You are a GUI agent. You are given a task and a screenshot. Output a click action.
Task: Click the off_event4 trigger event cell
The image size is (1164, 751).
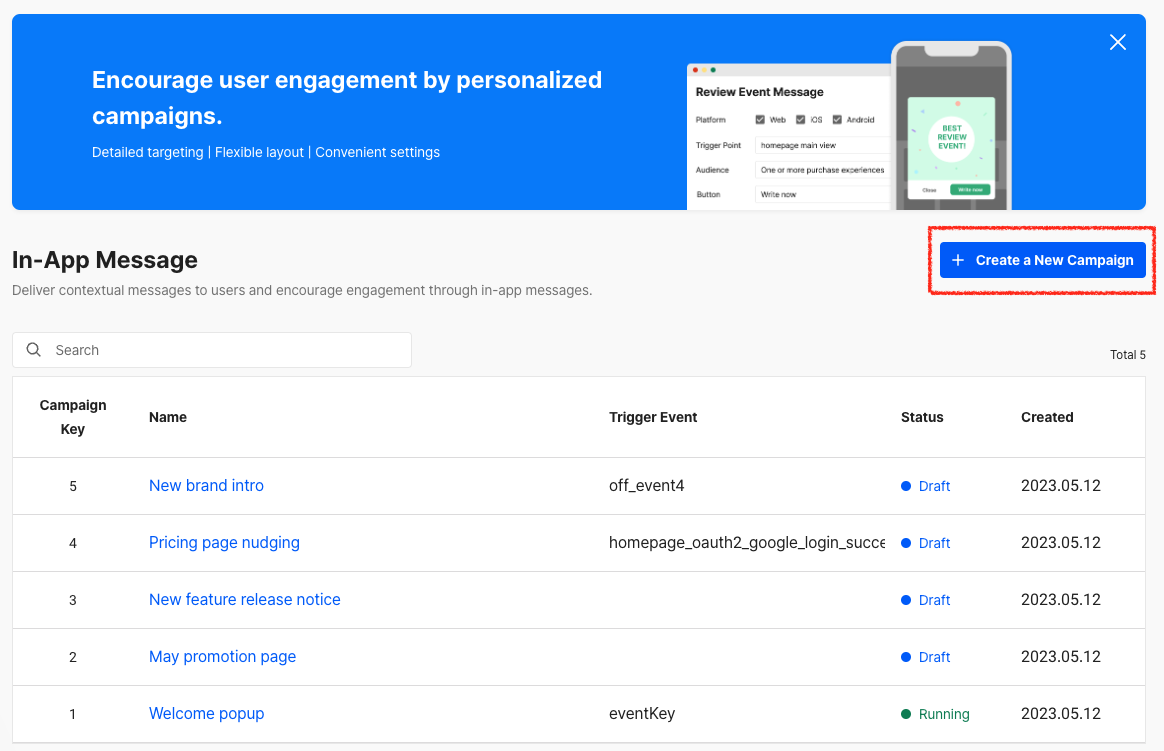[x=647, y=485]
